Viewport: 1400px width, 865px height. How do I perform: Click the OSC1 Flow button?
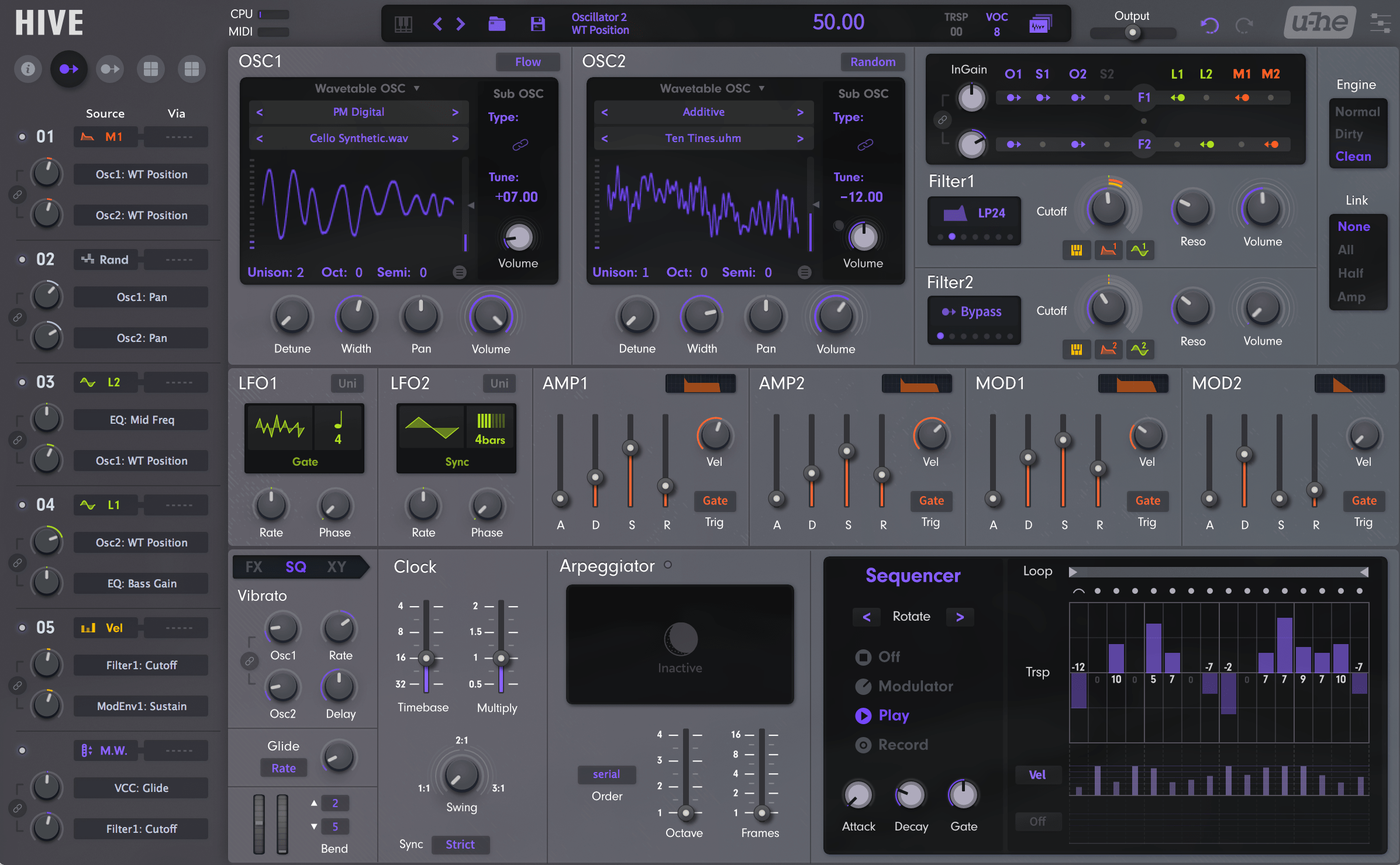click(528, 62)
